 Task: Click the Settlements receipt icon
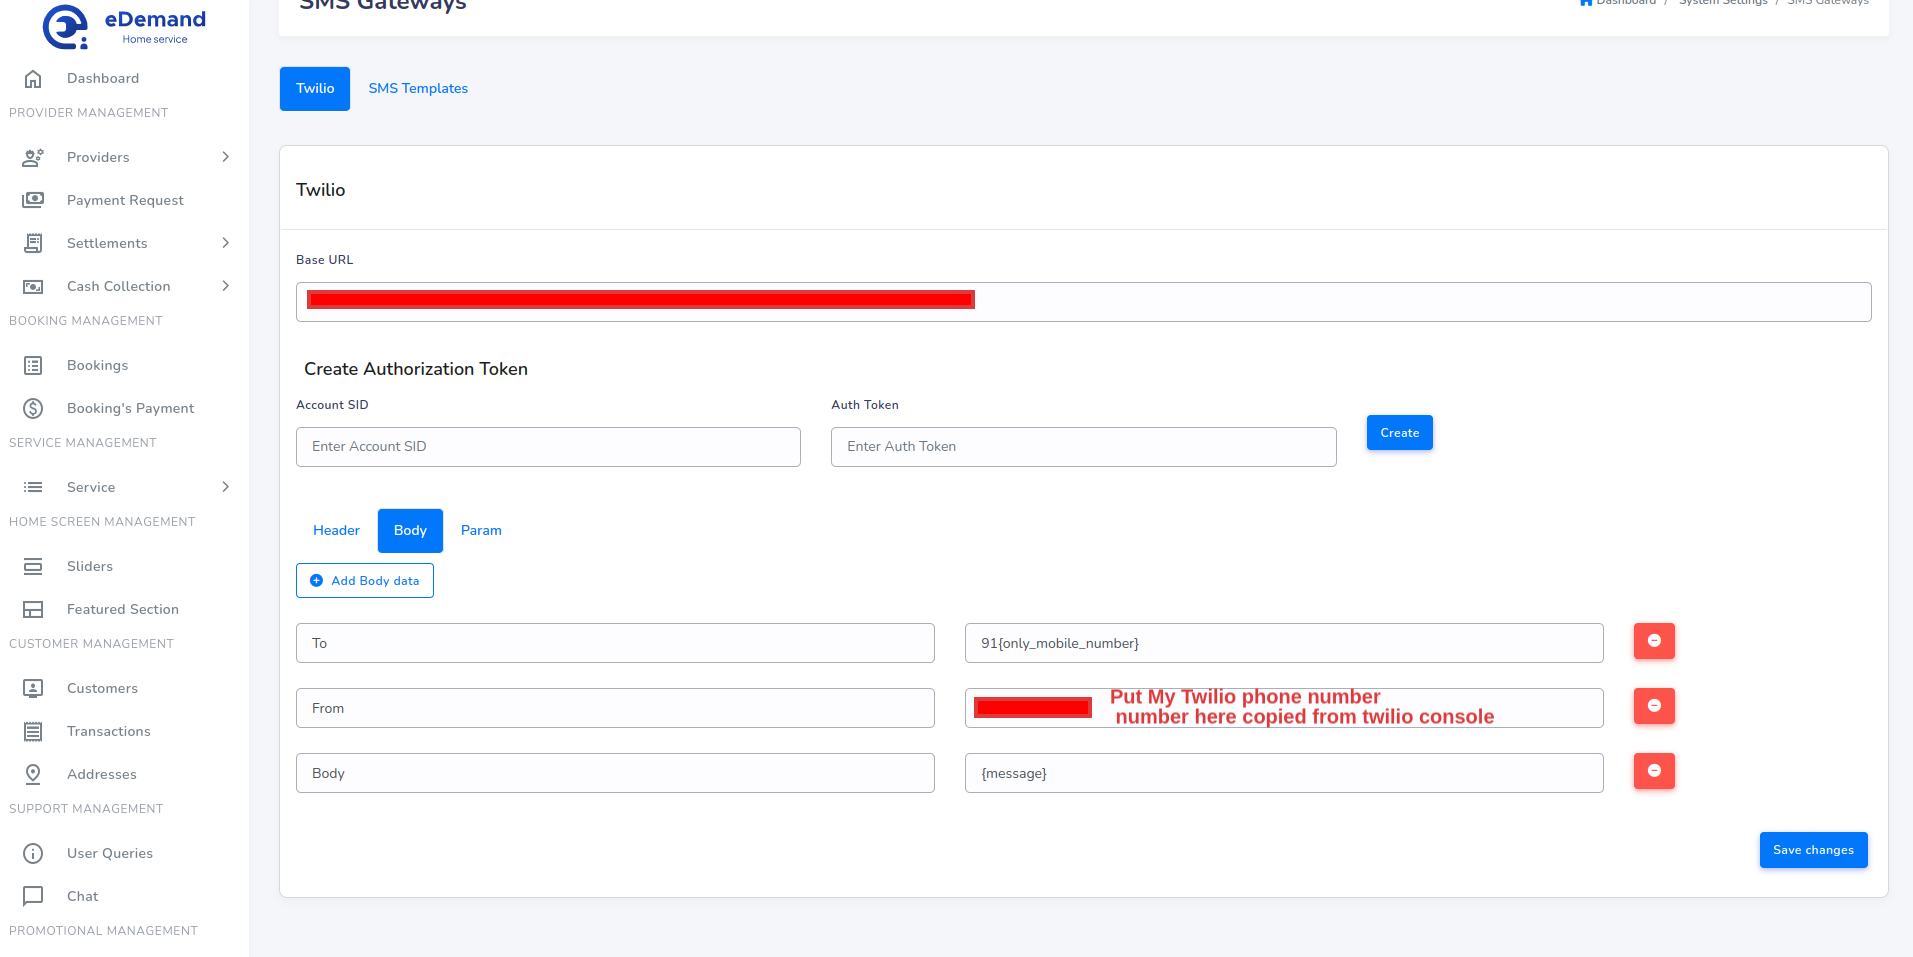click(x=33, y=243)
